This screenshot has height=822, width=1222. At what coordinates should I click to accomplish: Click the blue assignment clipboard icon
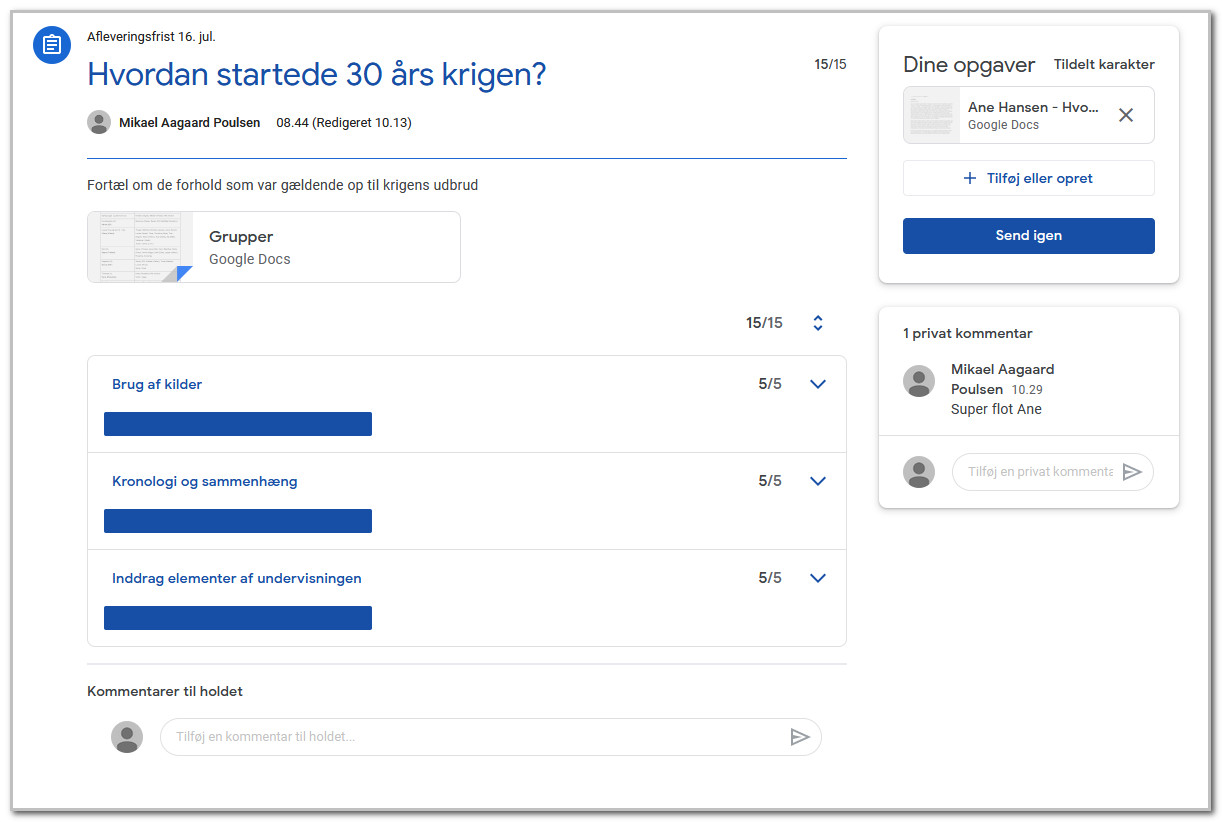pos(52,45)
